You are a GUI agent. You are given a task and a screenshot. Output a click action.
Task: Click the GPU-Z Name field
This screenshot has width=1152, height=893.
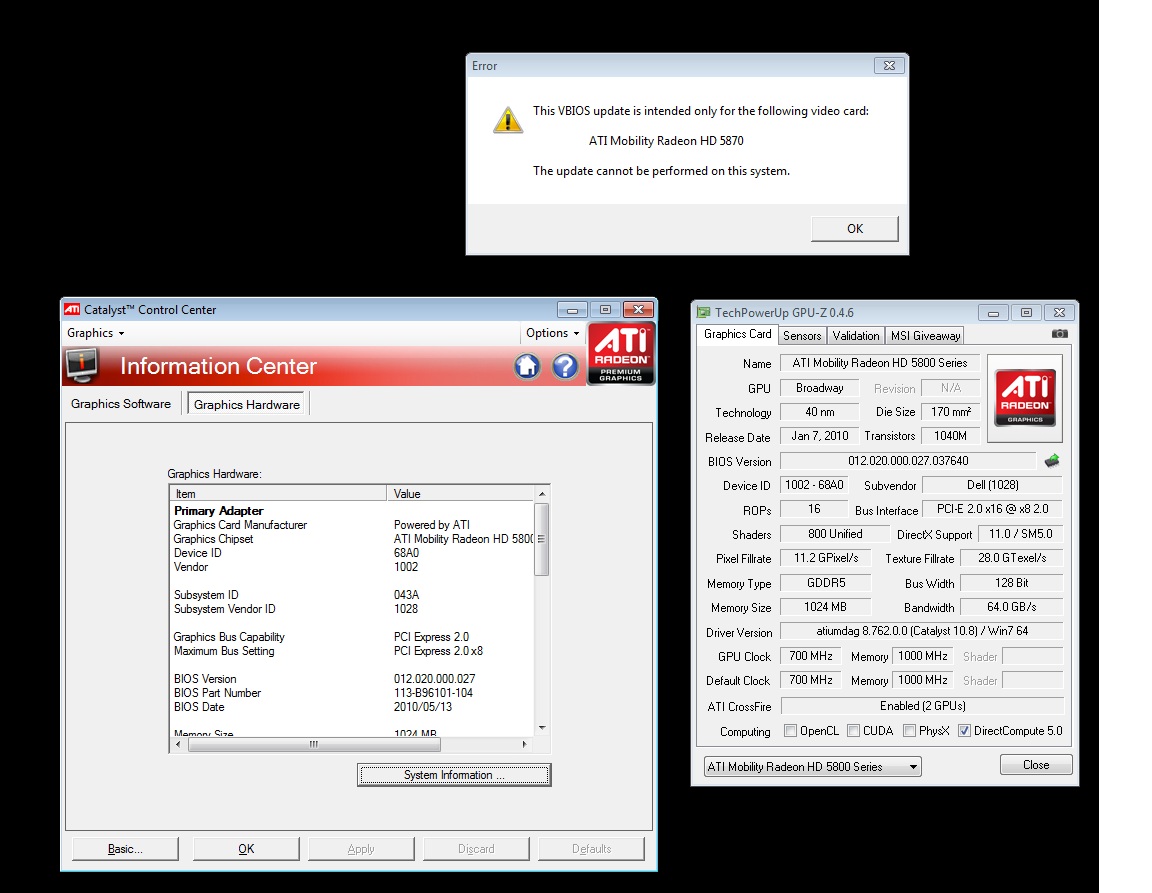(x=879, y=363)
